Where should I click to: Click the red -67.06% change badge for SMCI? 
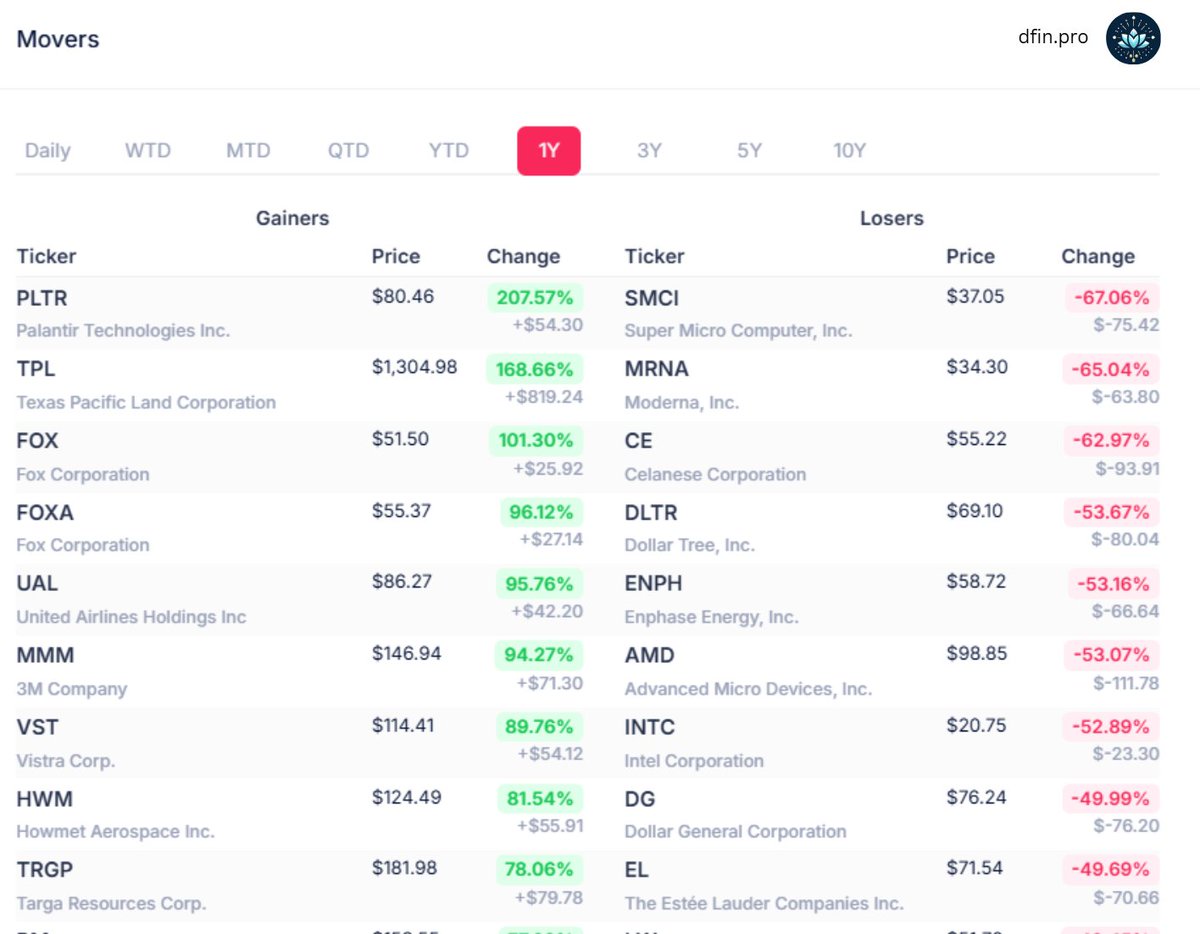pyautogui.click(x=1110, y=297)
